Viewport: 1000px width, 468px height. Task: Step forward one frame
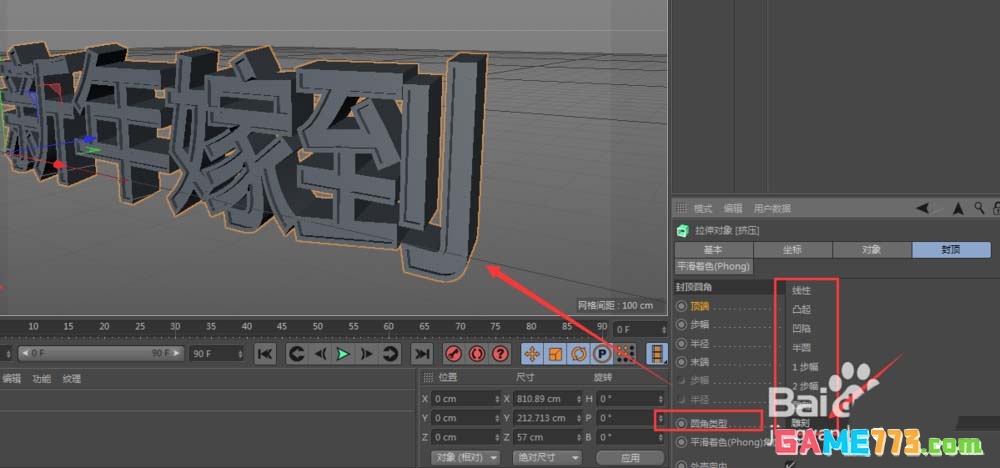[x=367, y=354]
